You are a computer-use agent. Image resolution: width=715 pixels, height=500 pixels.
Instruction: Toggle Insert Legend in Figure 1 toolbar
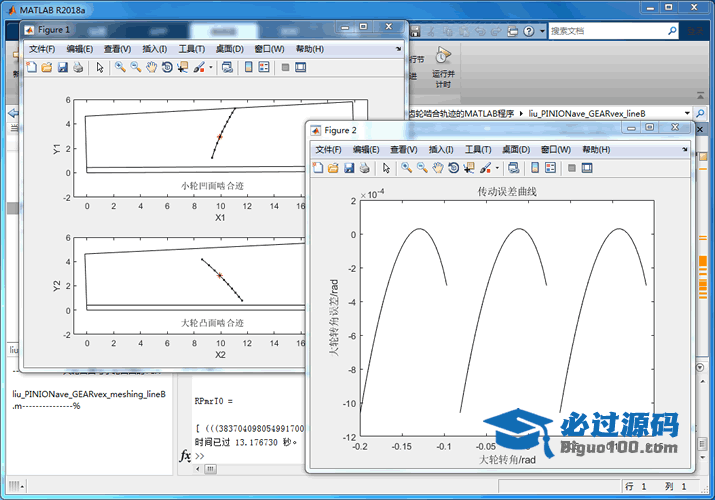(x=264, y=67)
